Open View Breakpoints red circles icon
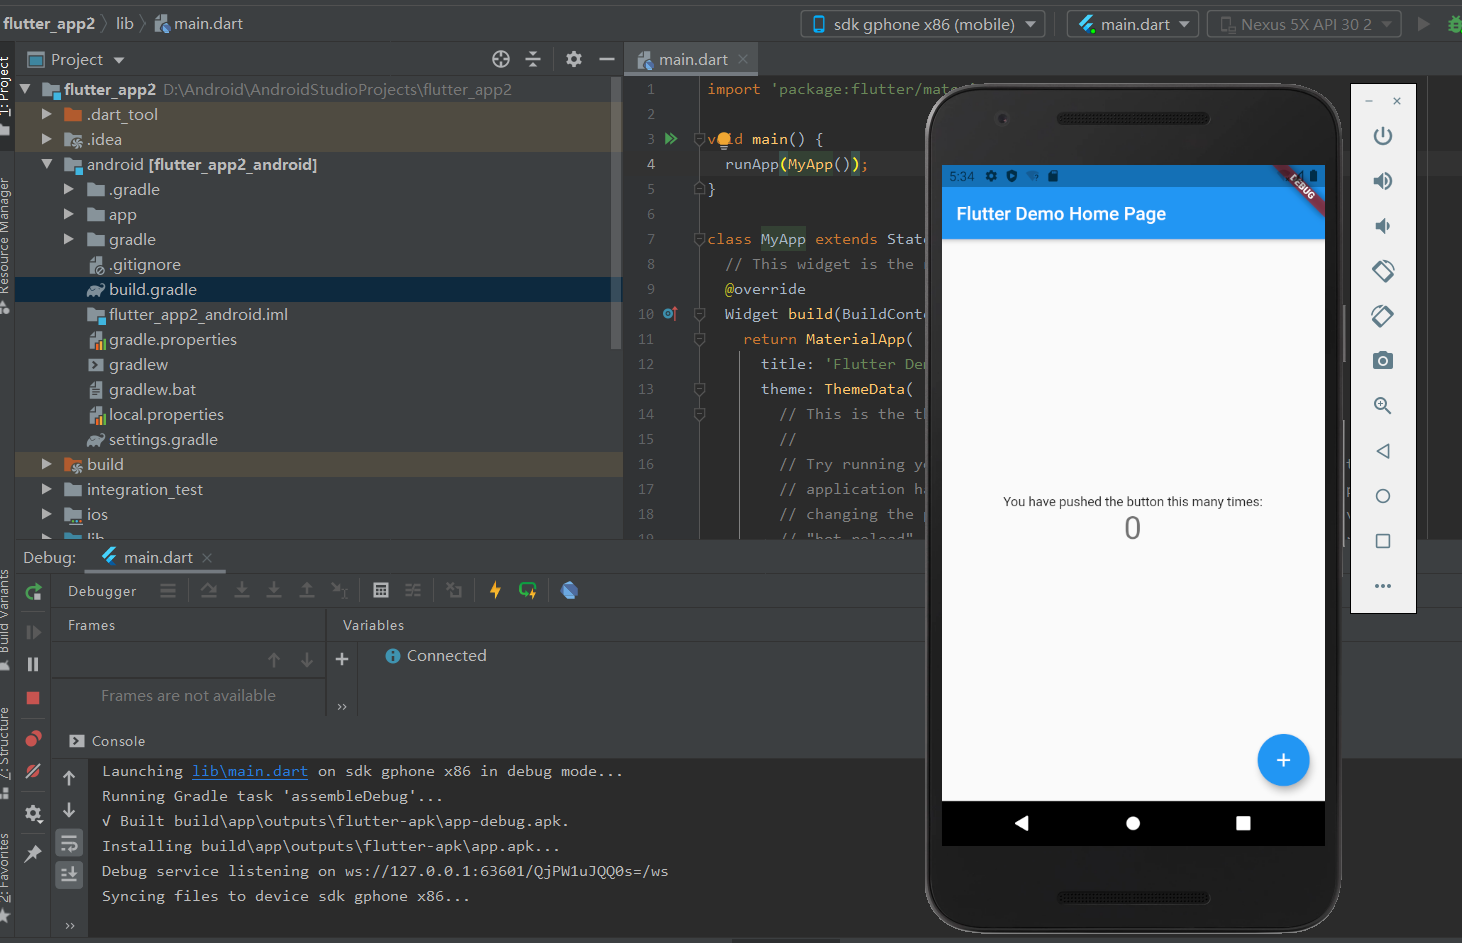 point(33,739)
